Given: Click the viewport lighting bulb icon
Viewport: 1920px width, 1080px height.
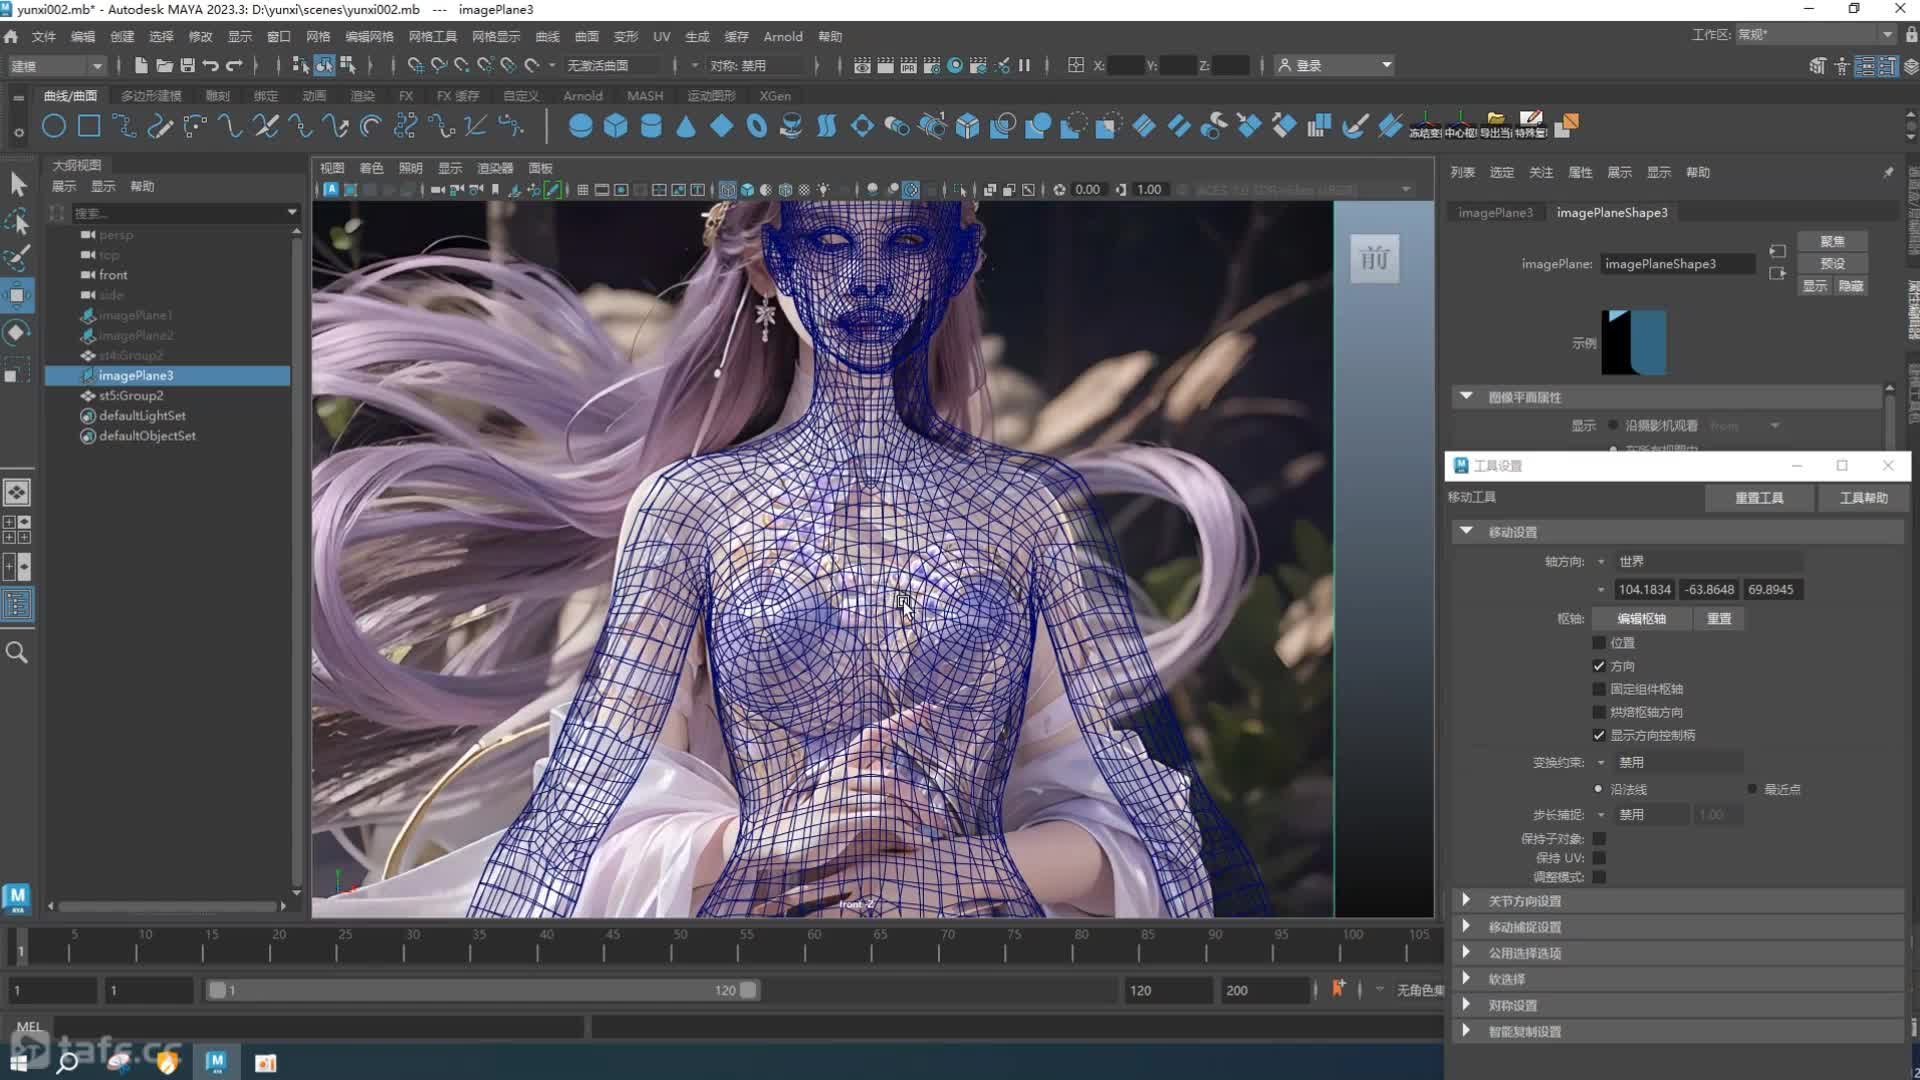Looking at the screenshot, I should tap(823, 189).
